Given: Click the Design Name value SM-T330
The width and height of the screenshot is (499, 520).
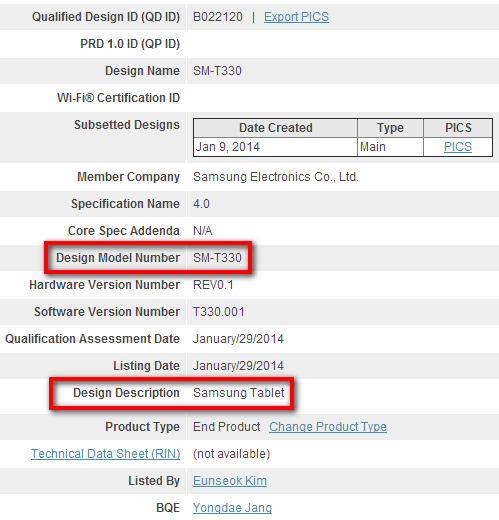Looking at the screenshot, I should coord(217,71).
